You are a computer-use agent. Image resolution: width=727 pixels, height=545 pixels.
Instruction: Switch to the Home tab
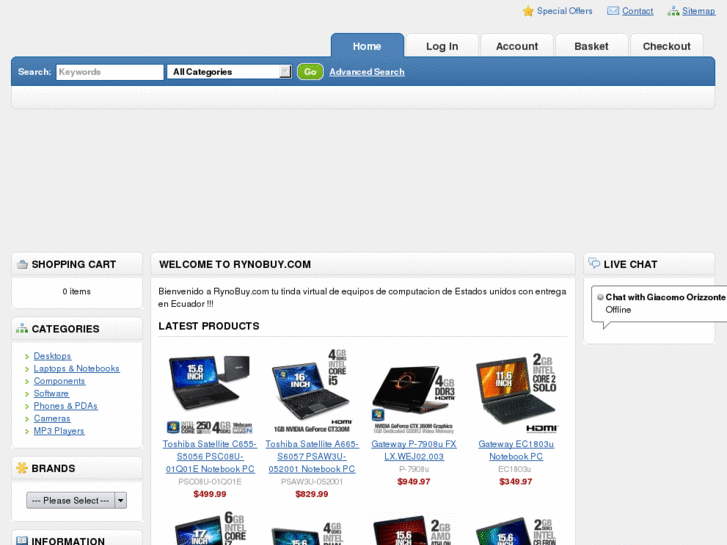(x=367, y=46)
